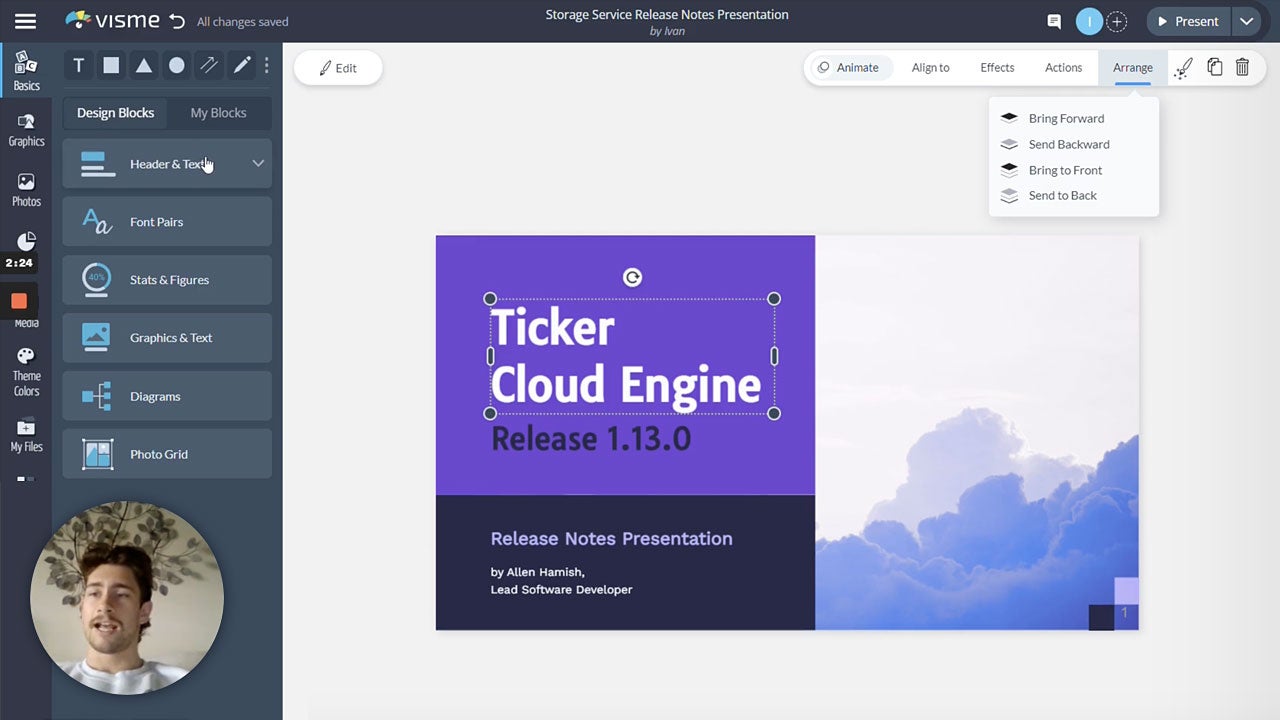Delete the object with the trash icon
Screen dimensions: 1280x720
(x=1242, y=67)
